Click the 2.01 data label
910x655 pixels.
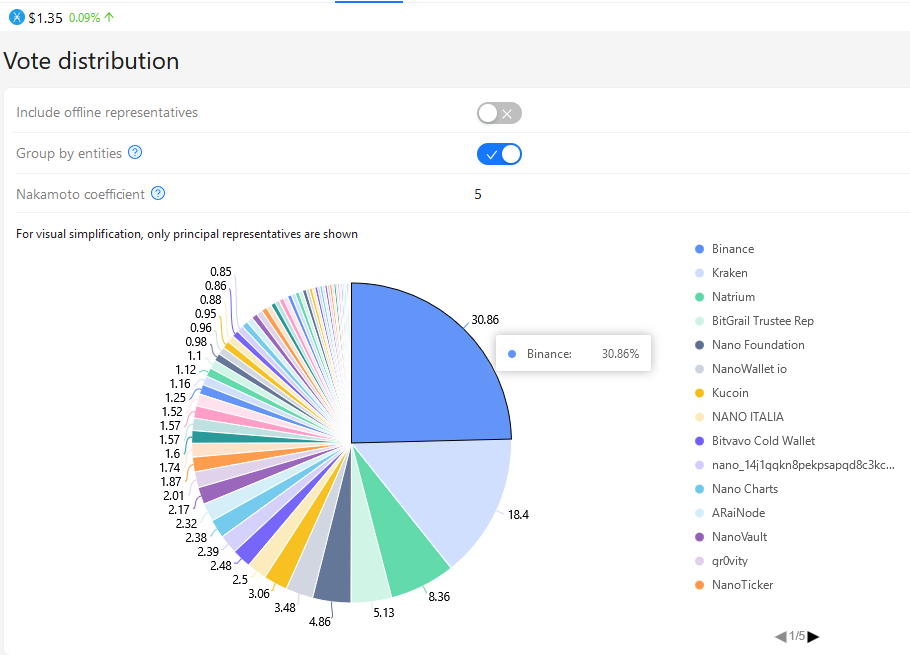pyautogui.click(x=174, y=496)
